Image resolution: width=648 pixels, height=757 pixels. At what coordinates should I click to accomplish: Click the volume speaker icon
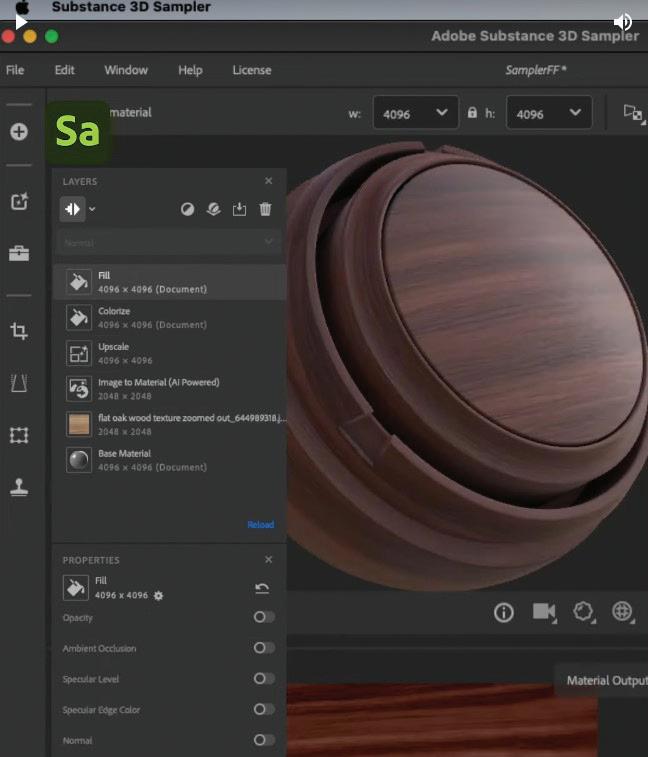pos(623,22)
